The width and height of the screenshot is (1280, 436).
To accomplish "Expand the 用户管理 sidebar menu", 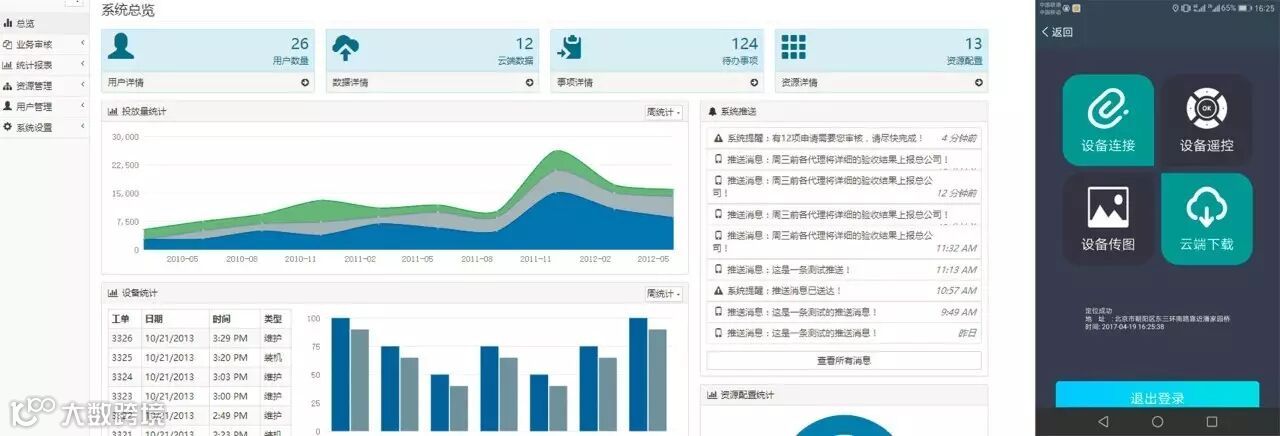I will (x=43, y=106).
